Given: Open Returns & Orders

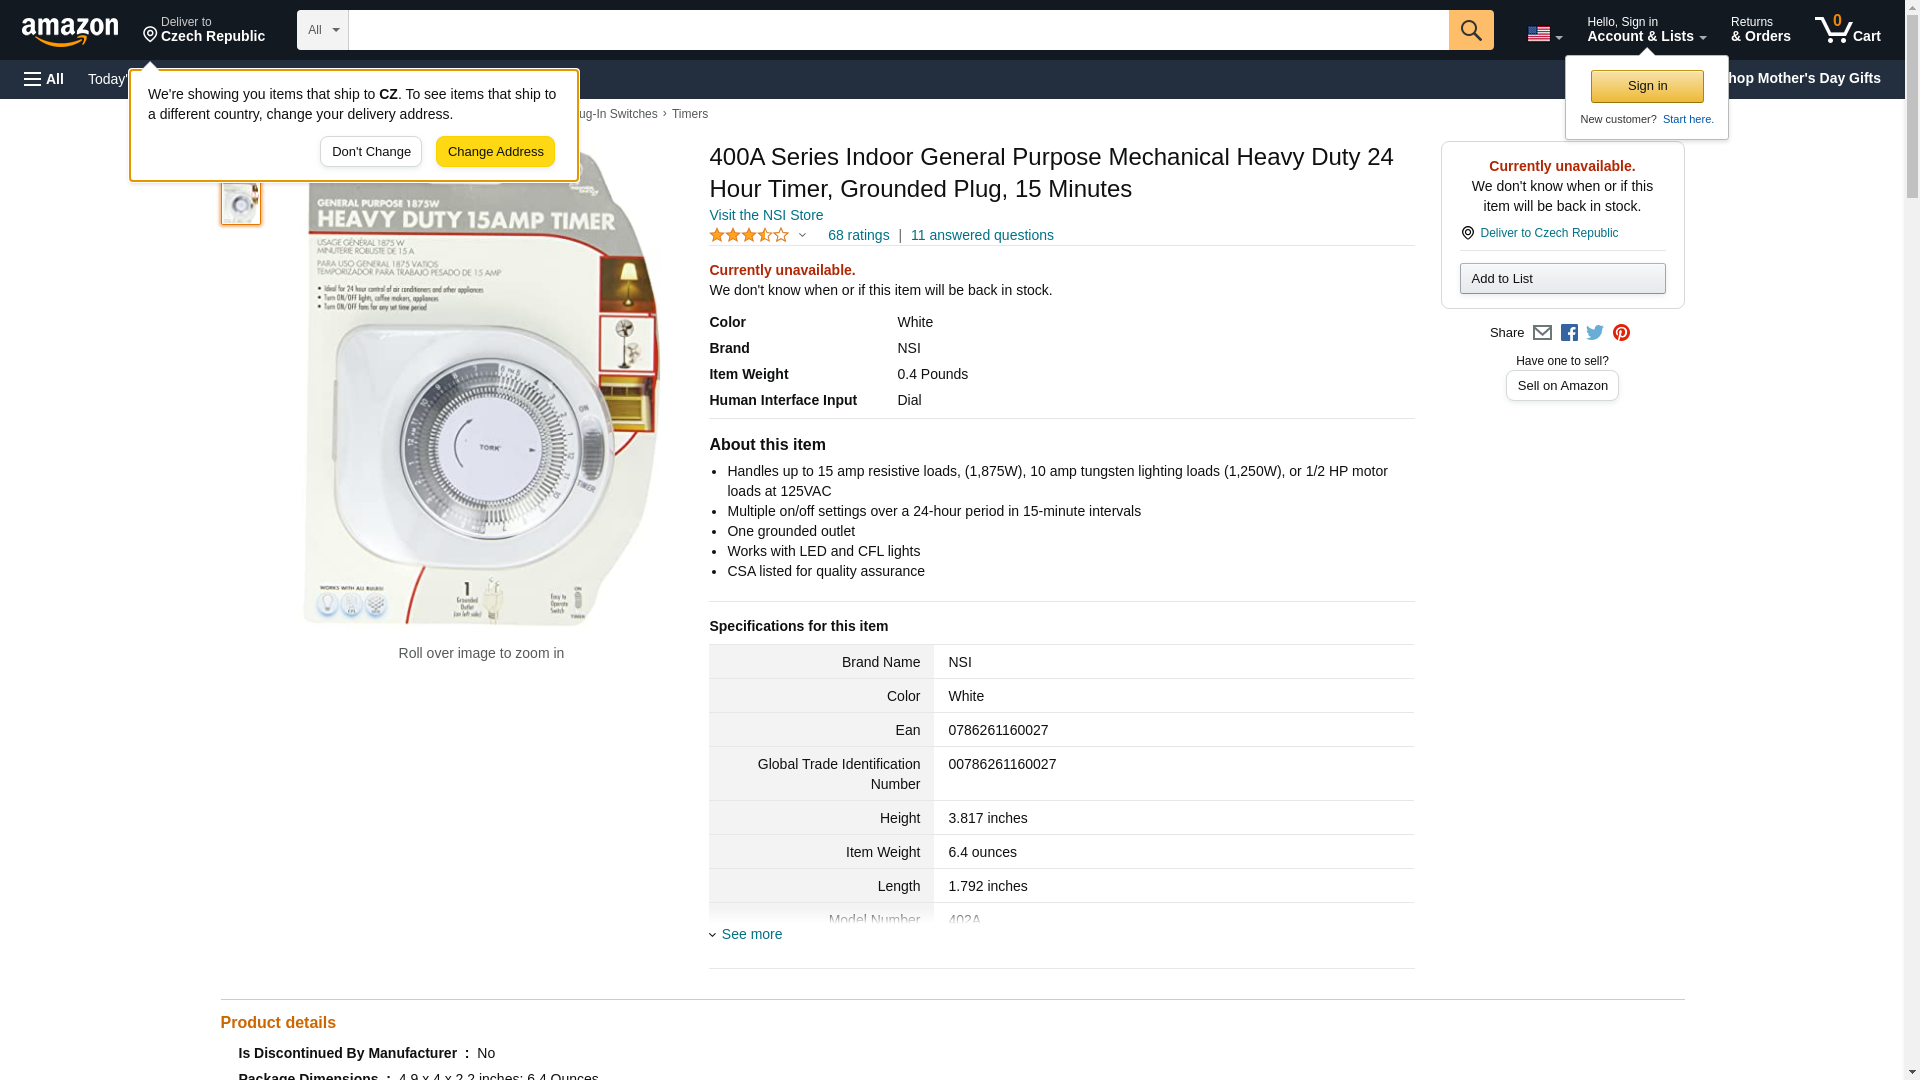Looking at the screenshot, I should [x=1760, y=30].
